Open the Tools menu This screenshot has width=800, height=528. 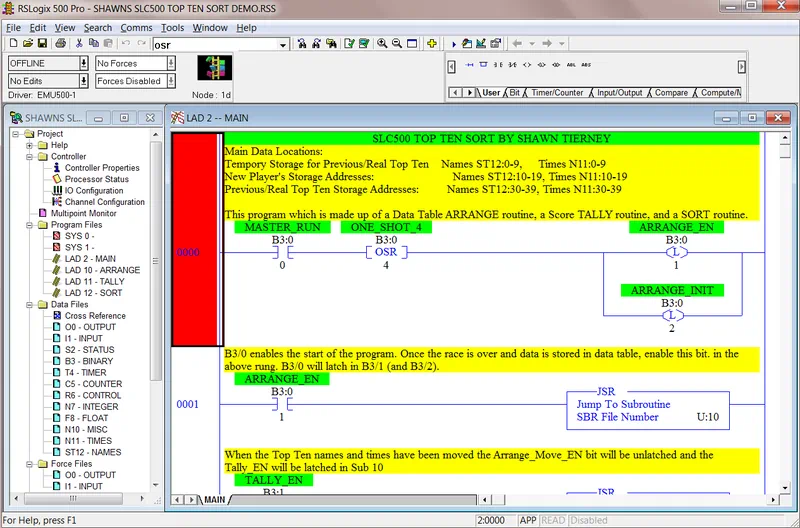pyautogui.click(x=172, y=28)
